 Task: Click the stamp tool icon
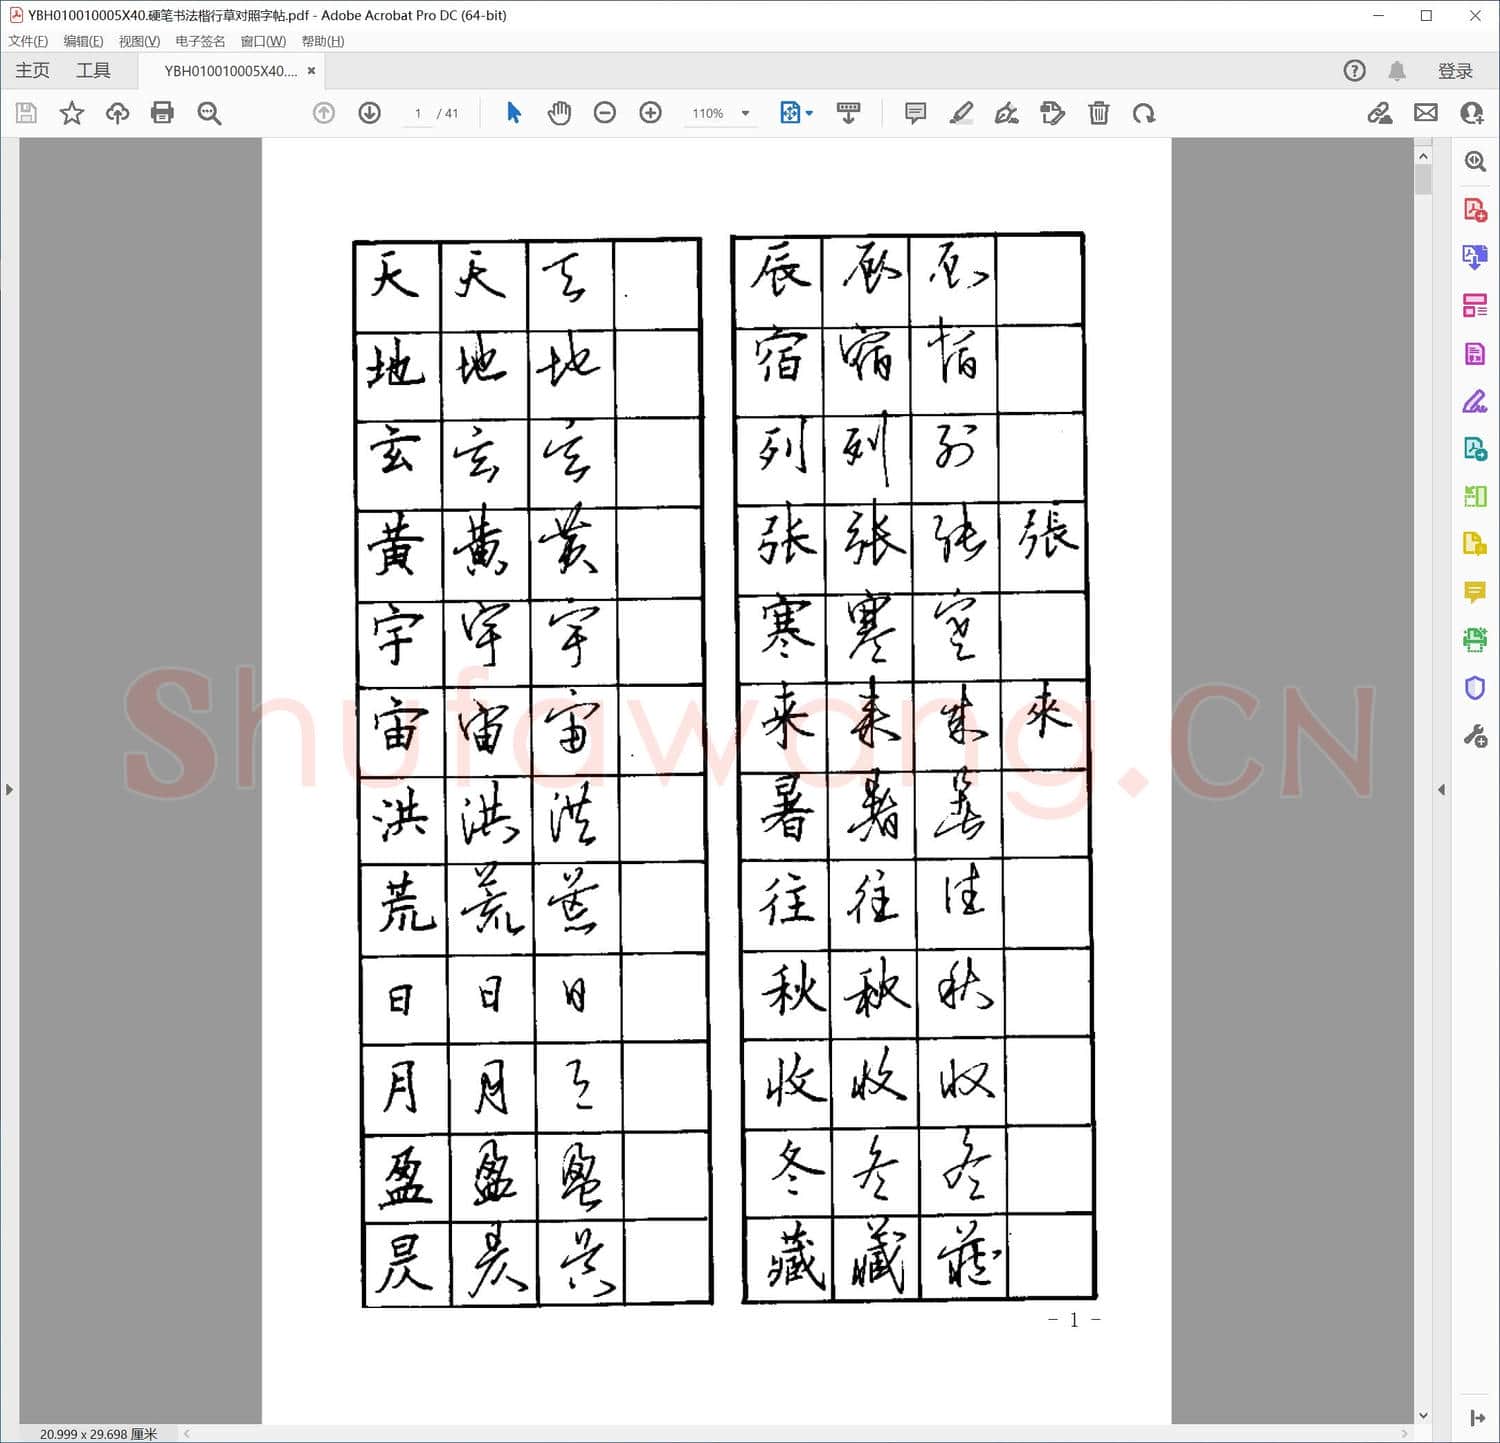(x=1053, y=113)
